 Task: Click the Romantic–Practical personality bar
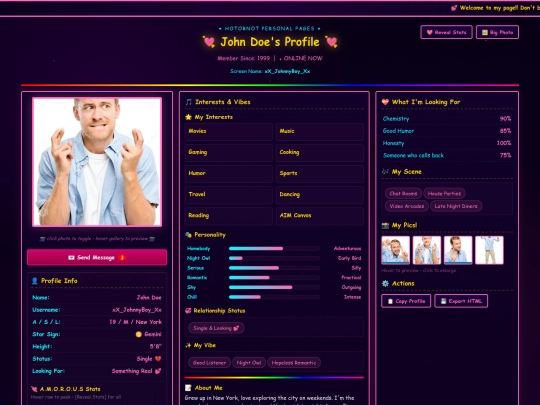pyautogui.click(x=274, y=277)
